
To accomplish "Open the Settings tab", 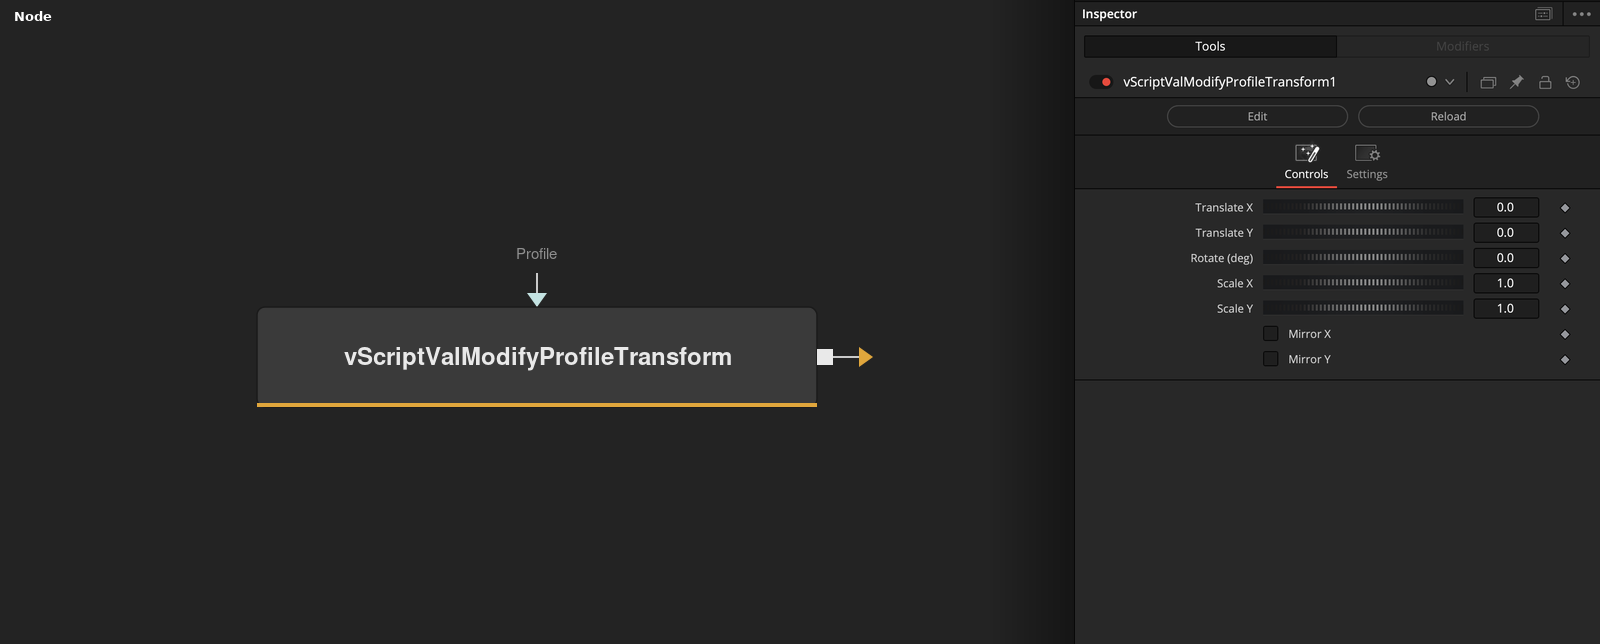I will pos(1367,163).
